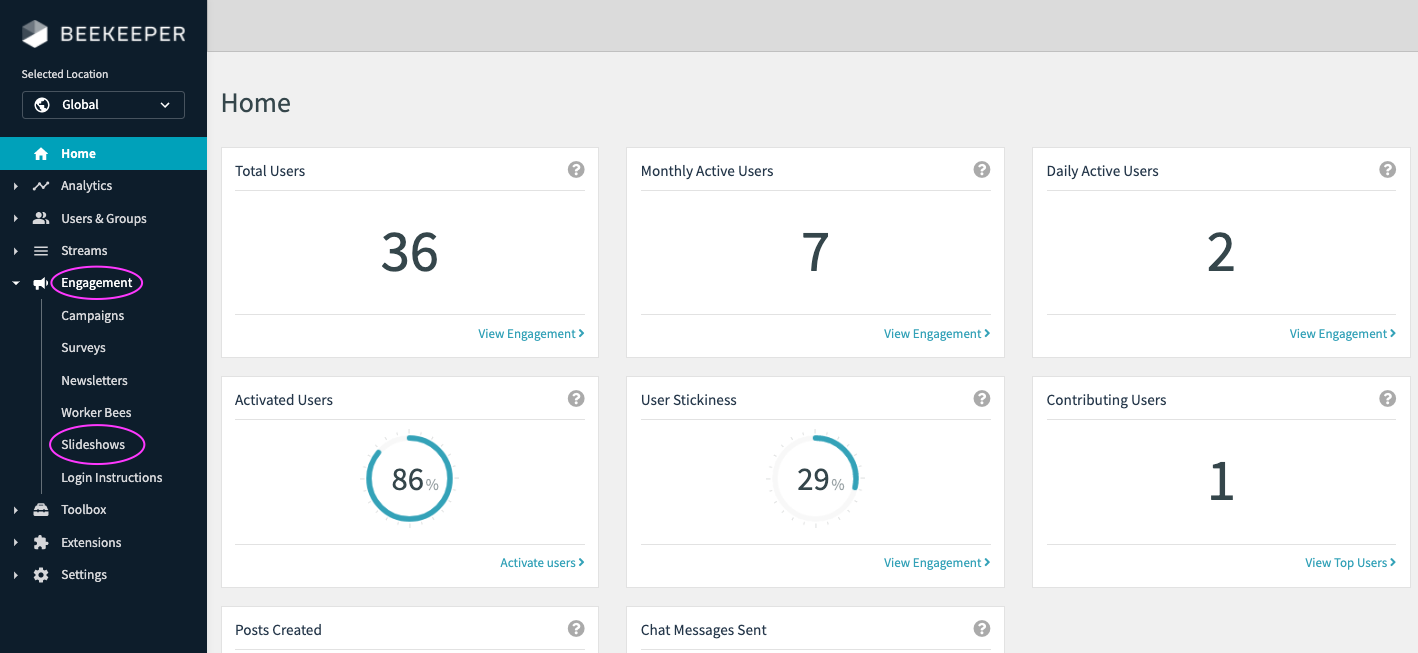The height and width of the screenshot is (653, 1418).
Task: Click the Extensions puzzle piece icon
Action: tap(41, 542)
